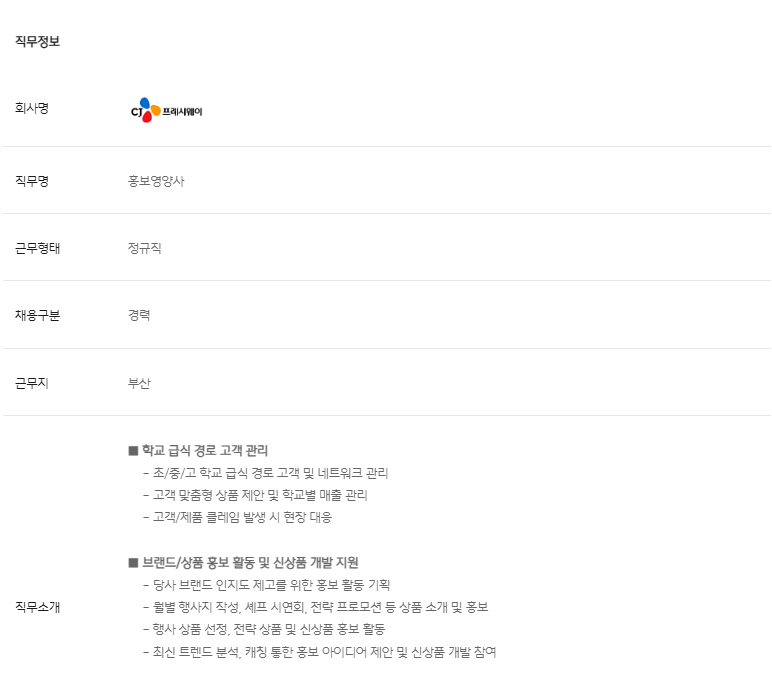The height and width of the screenshot is (680, 772).
Task: Click the 직무정보 section heading
Action: (37, 41)
